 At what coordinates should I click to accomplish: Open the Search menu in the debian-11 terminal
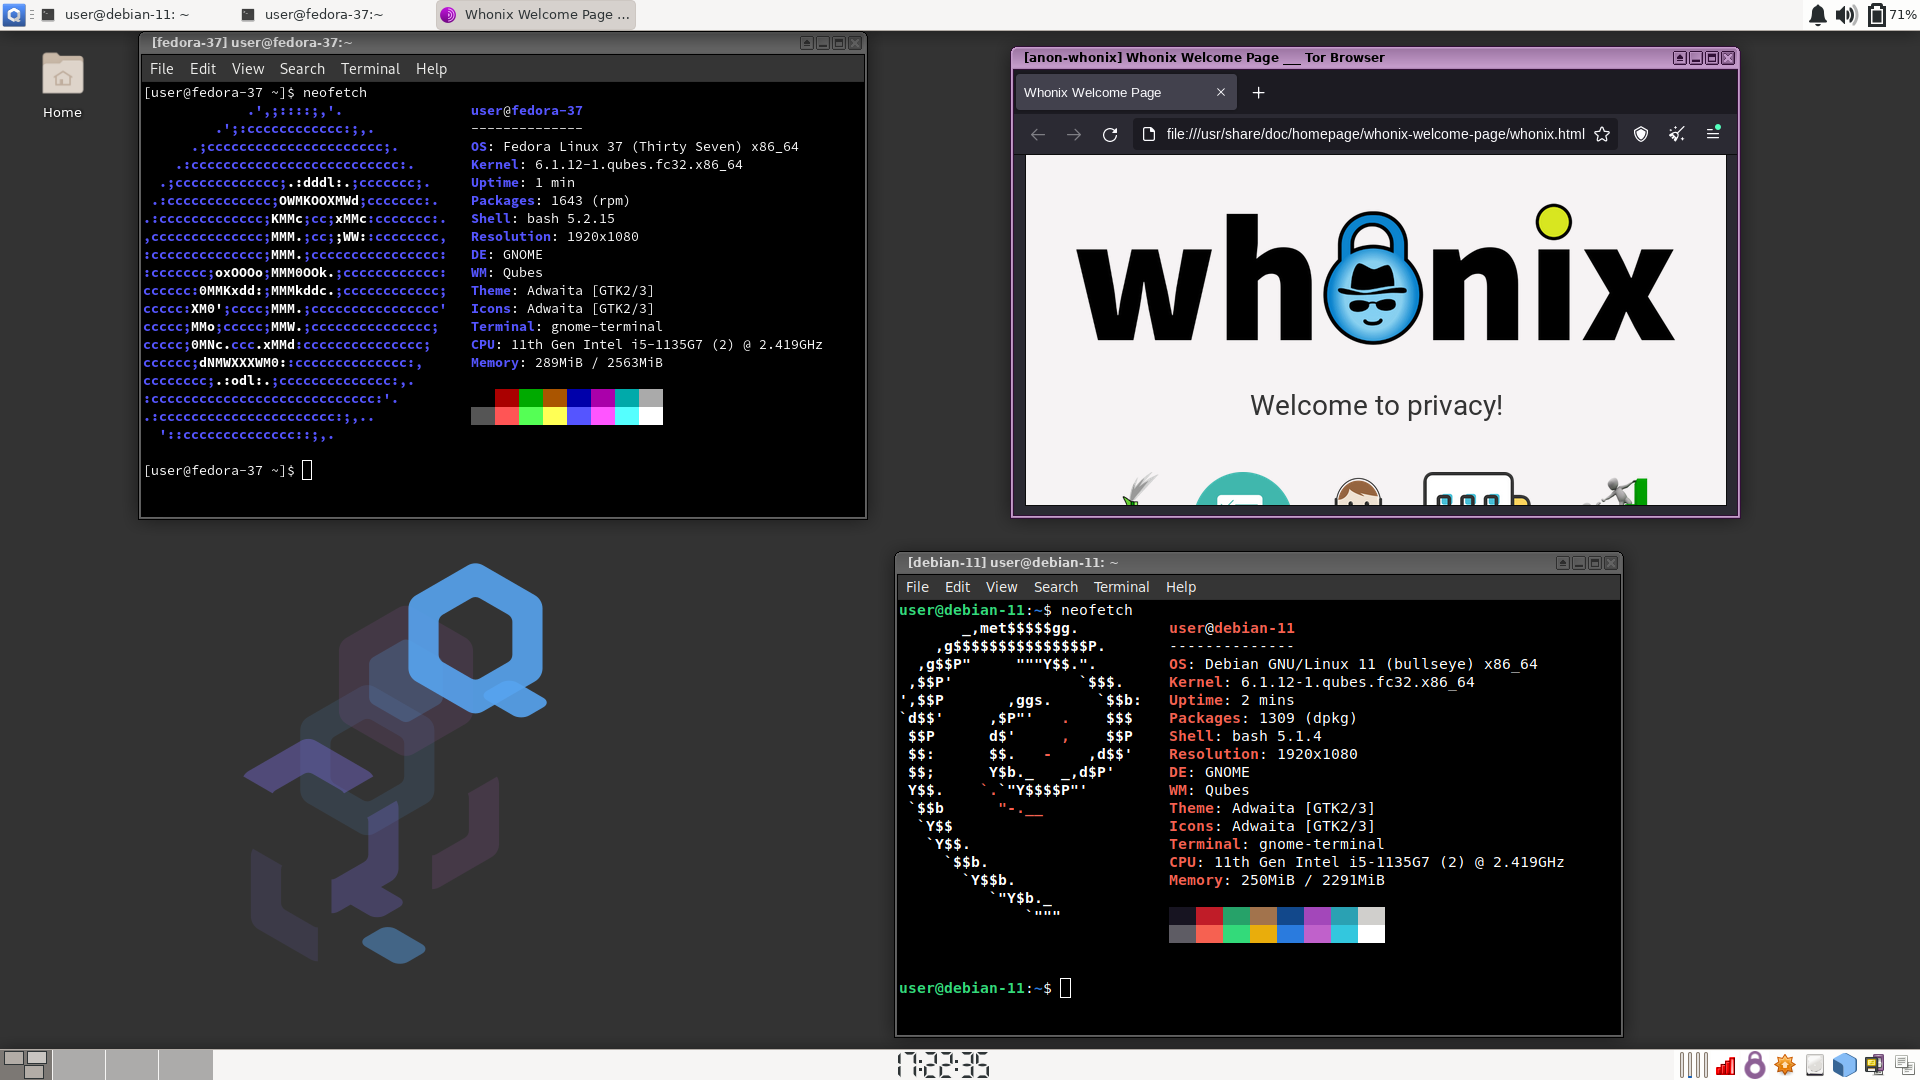pos(1055,587)
